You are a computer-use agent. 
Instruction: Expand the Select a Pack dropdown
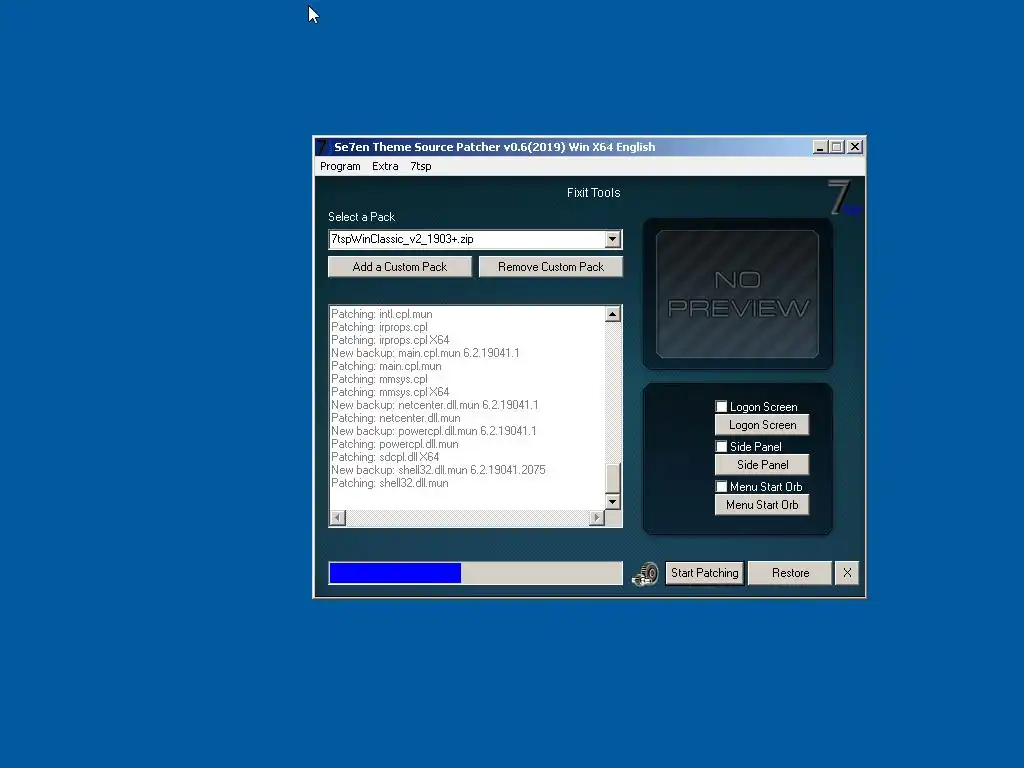pos(612,239)
